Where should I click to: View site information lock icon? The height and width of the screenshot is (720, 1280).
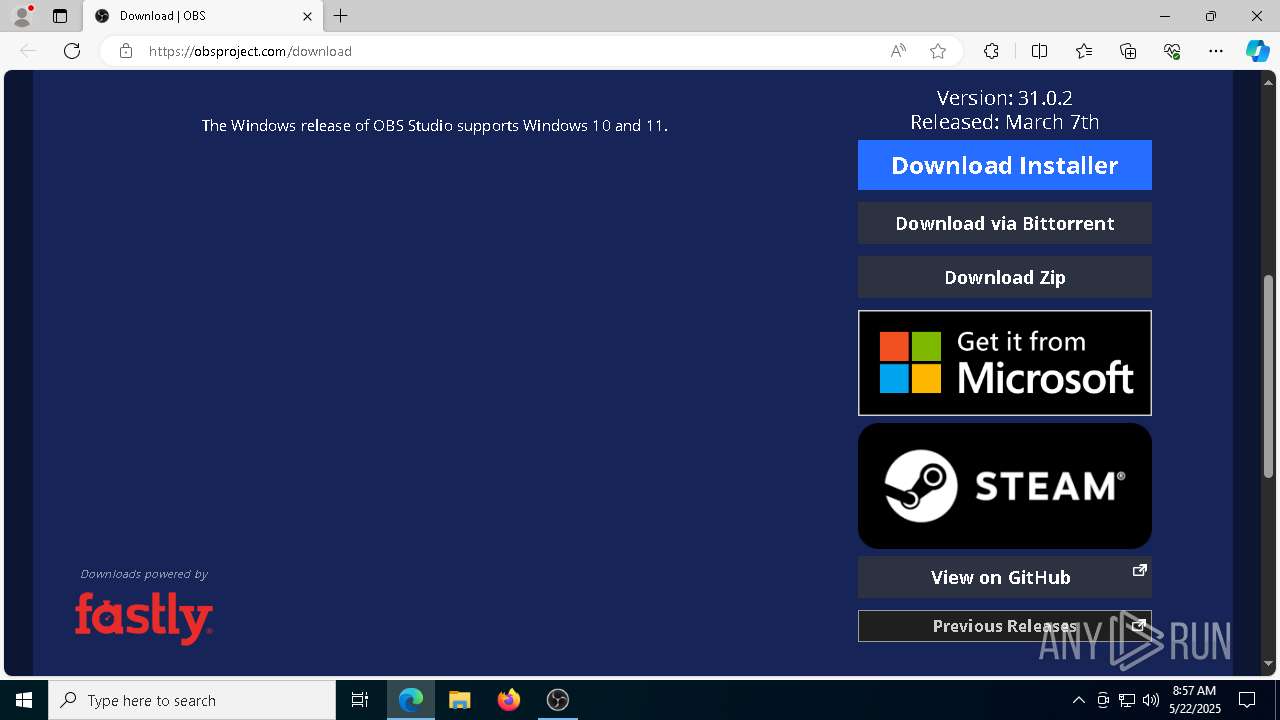point(125,51)
